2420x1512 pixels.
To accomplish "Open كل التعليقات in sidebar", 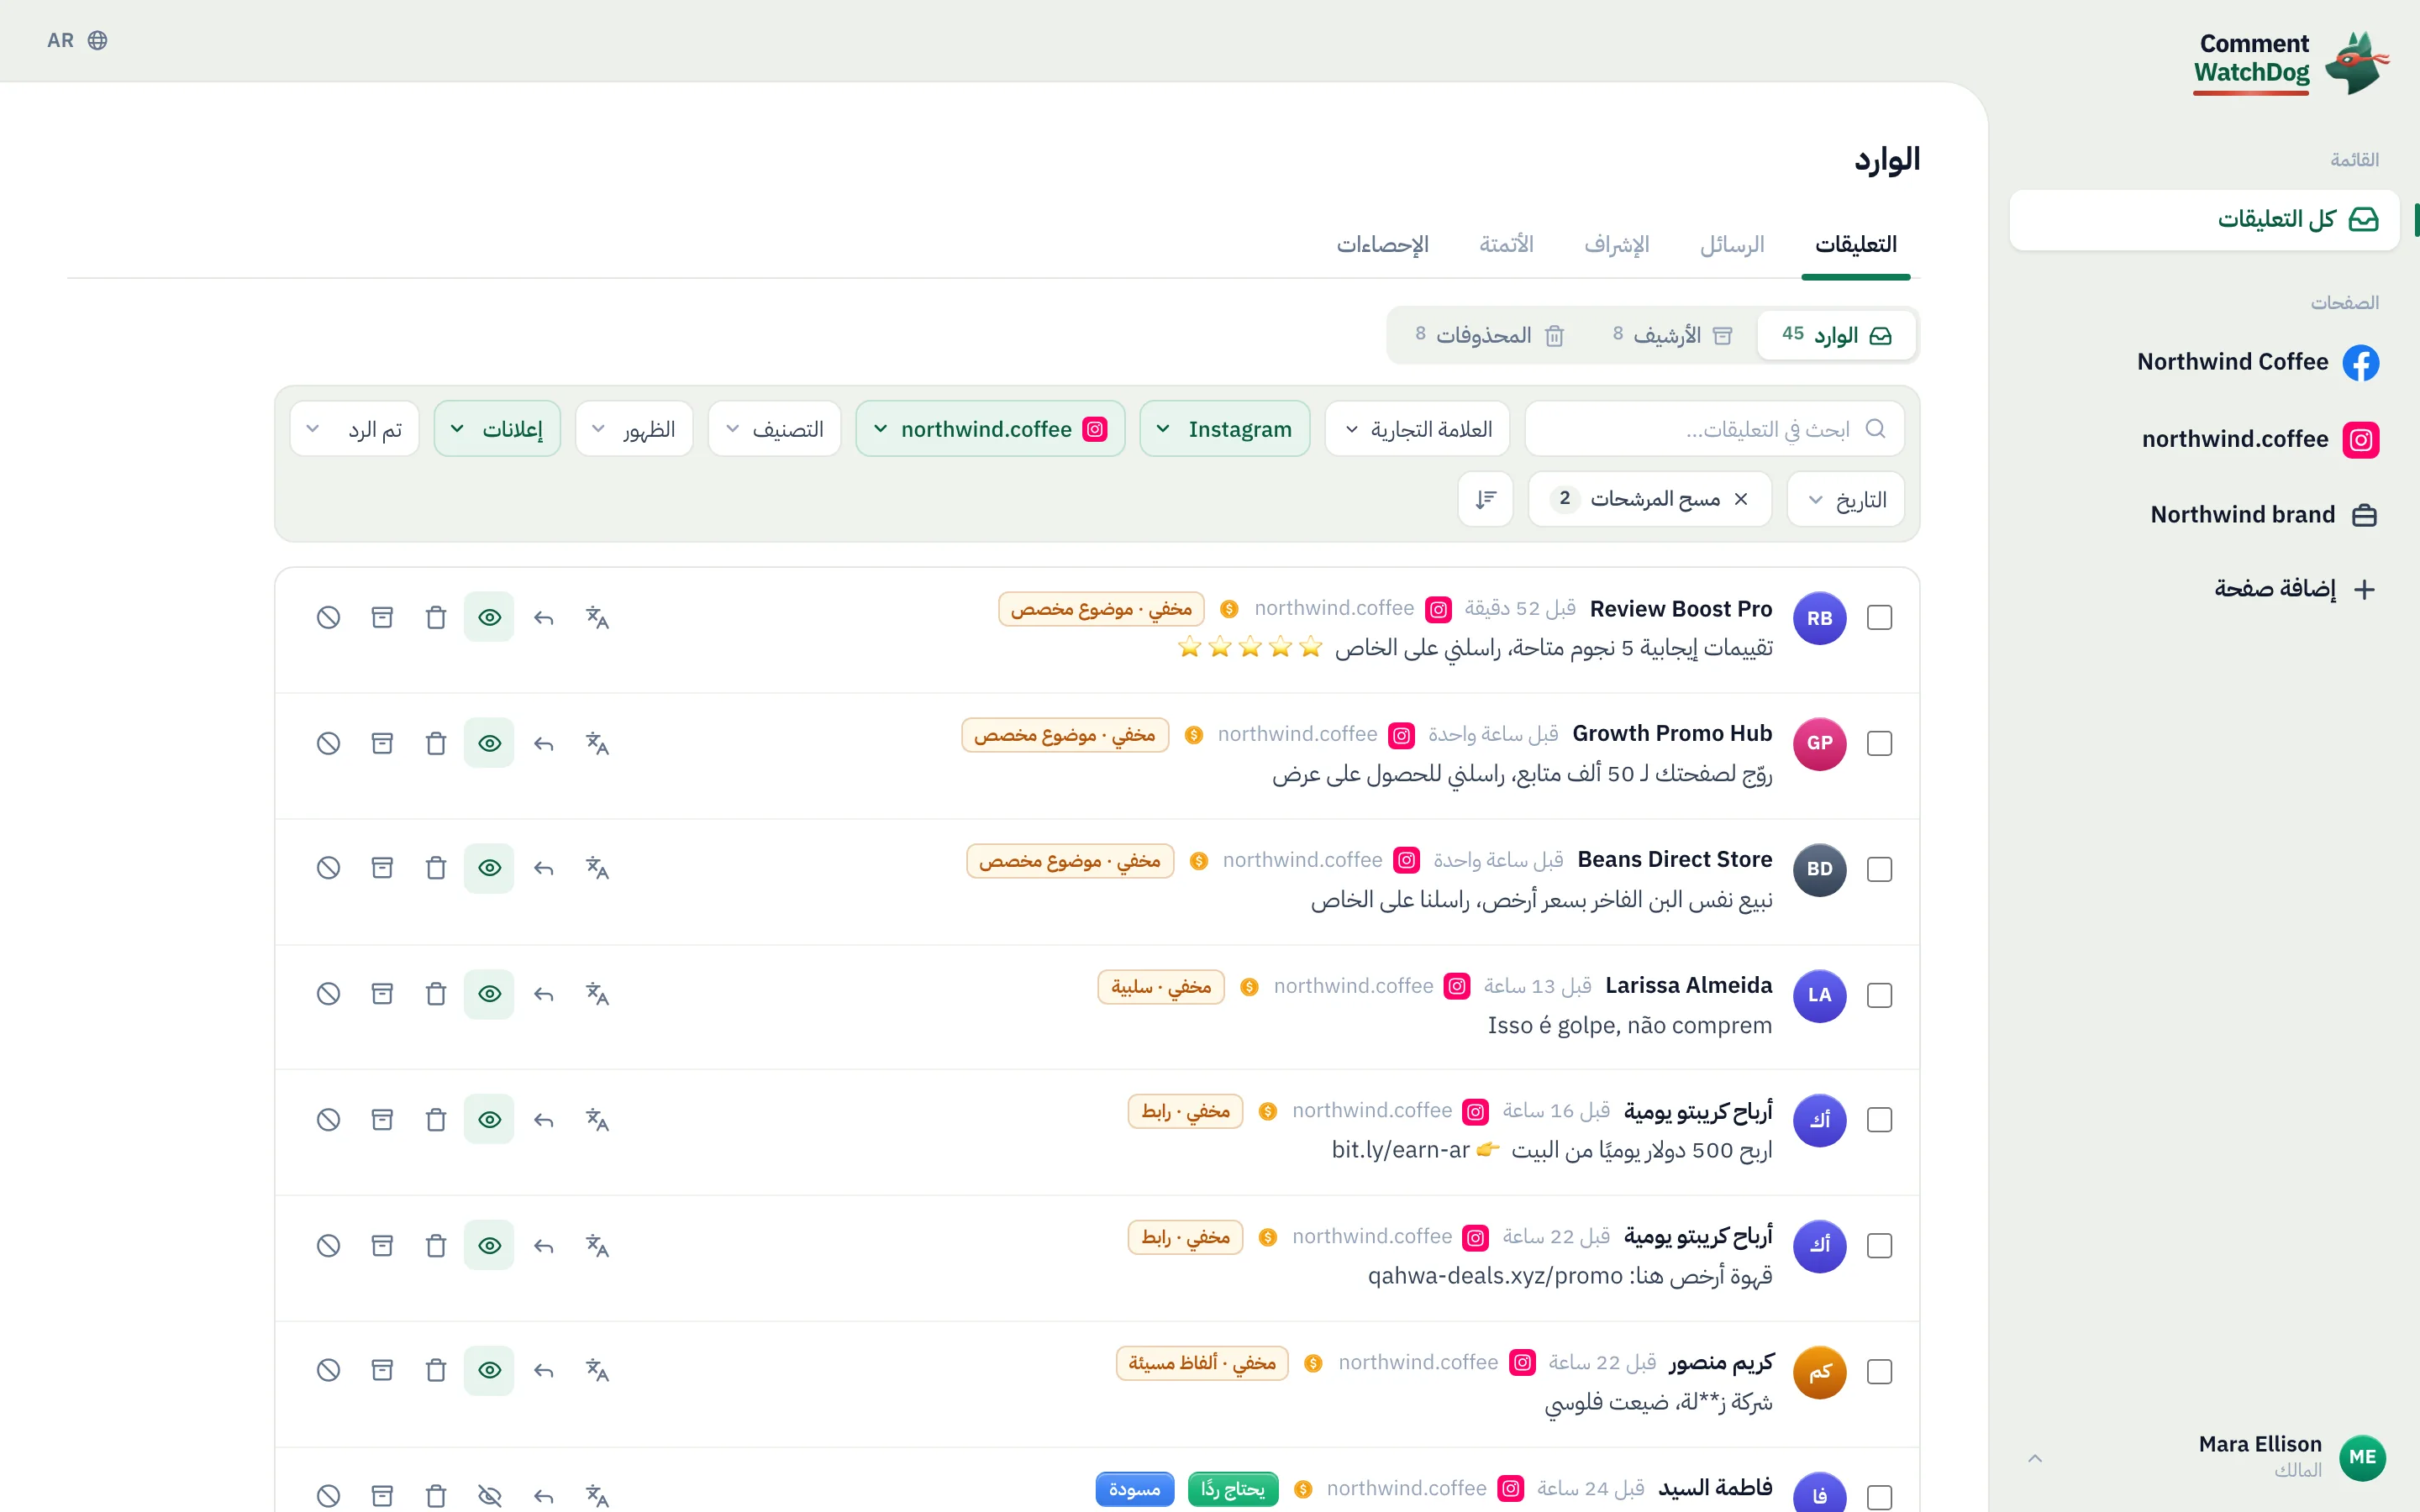I will pos(2204,219).
